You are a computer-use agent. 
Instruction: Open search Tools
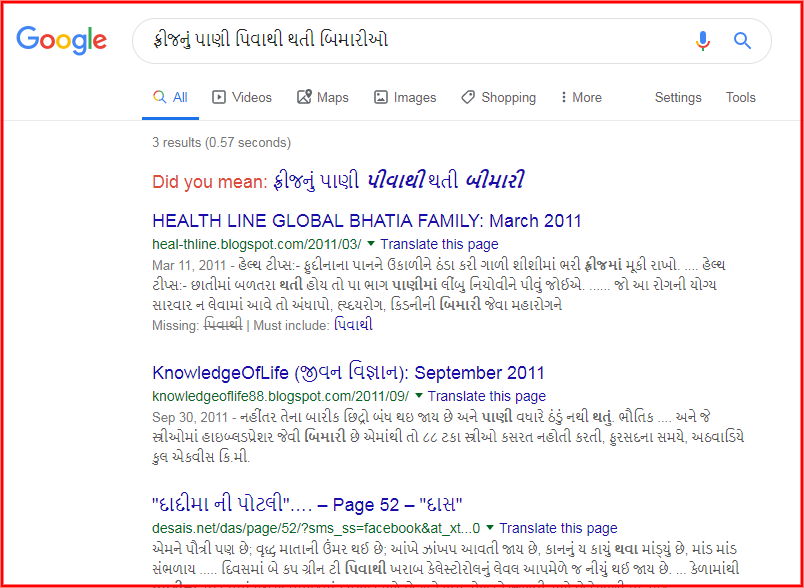tap(740, 97)
